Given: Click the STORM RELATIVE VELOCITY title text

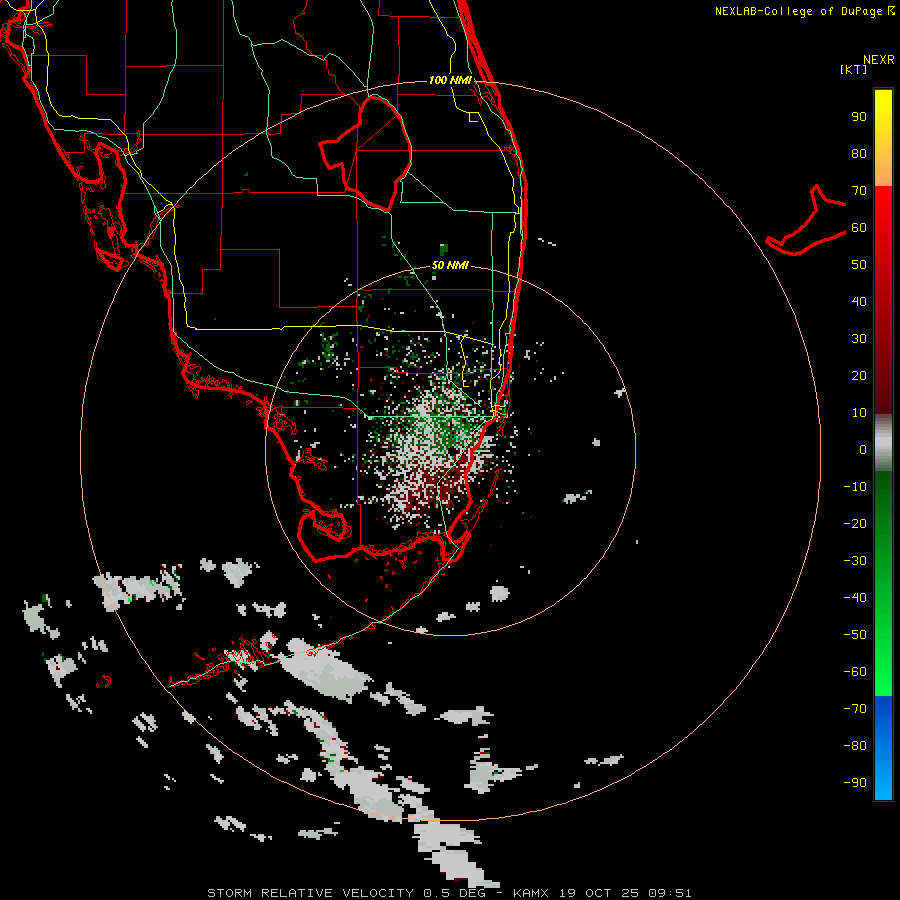Looking at the screenshot, I should [x=311, y=893].
